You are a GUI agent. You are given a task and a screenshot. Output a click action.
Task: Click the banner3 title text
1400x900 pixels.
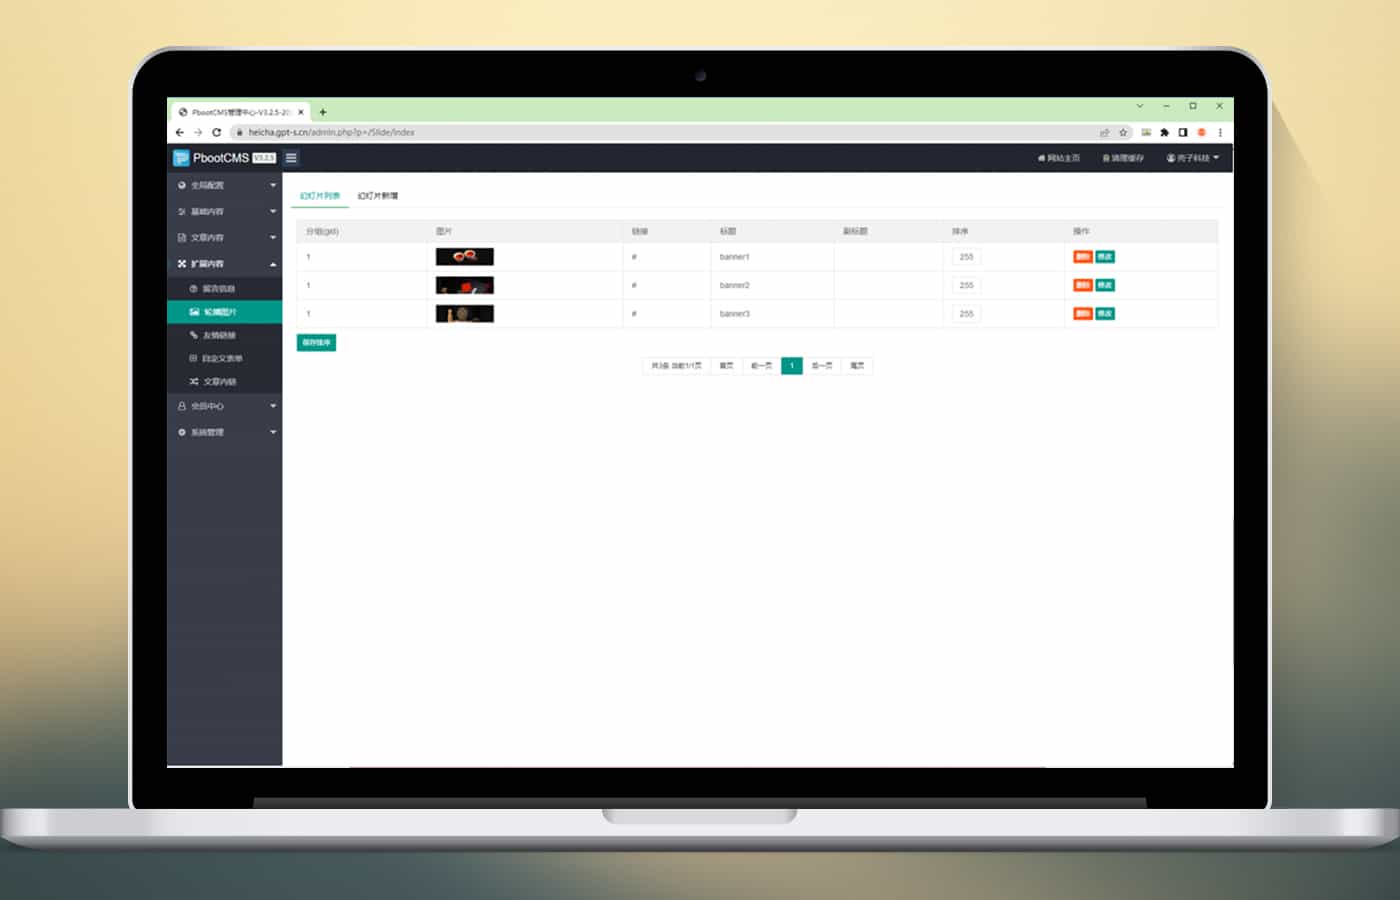coord(735,314)
